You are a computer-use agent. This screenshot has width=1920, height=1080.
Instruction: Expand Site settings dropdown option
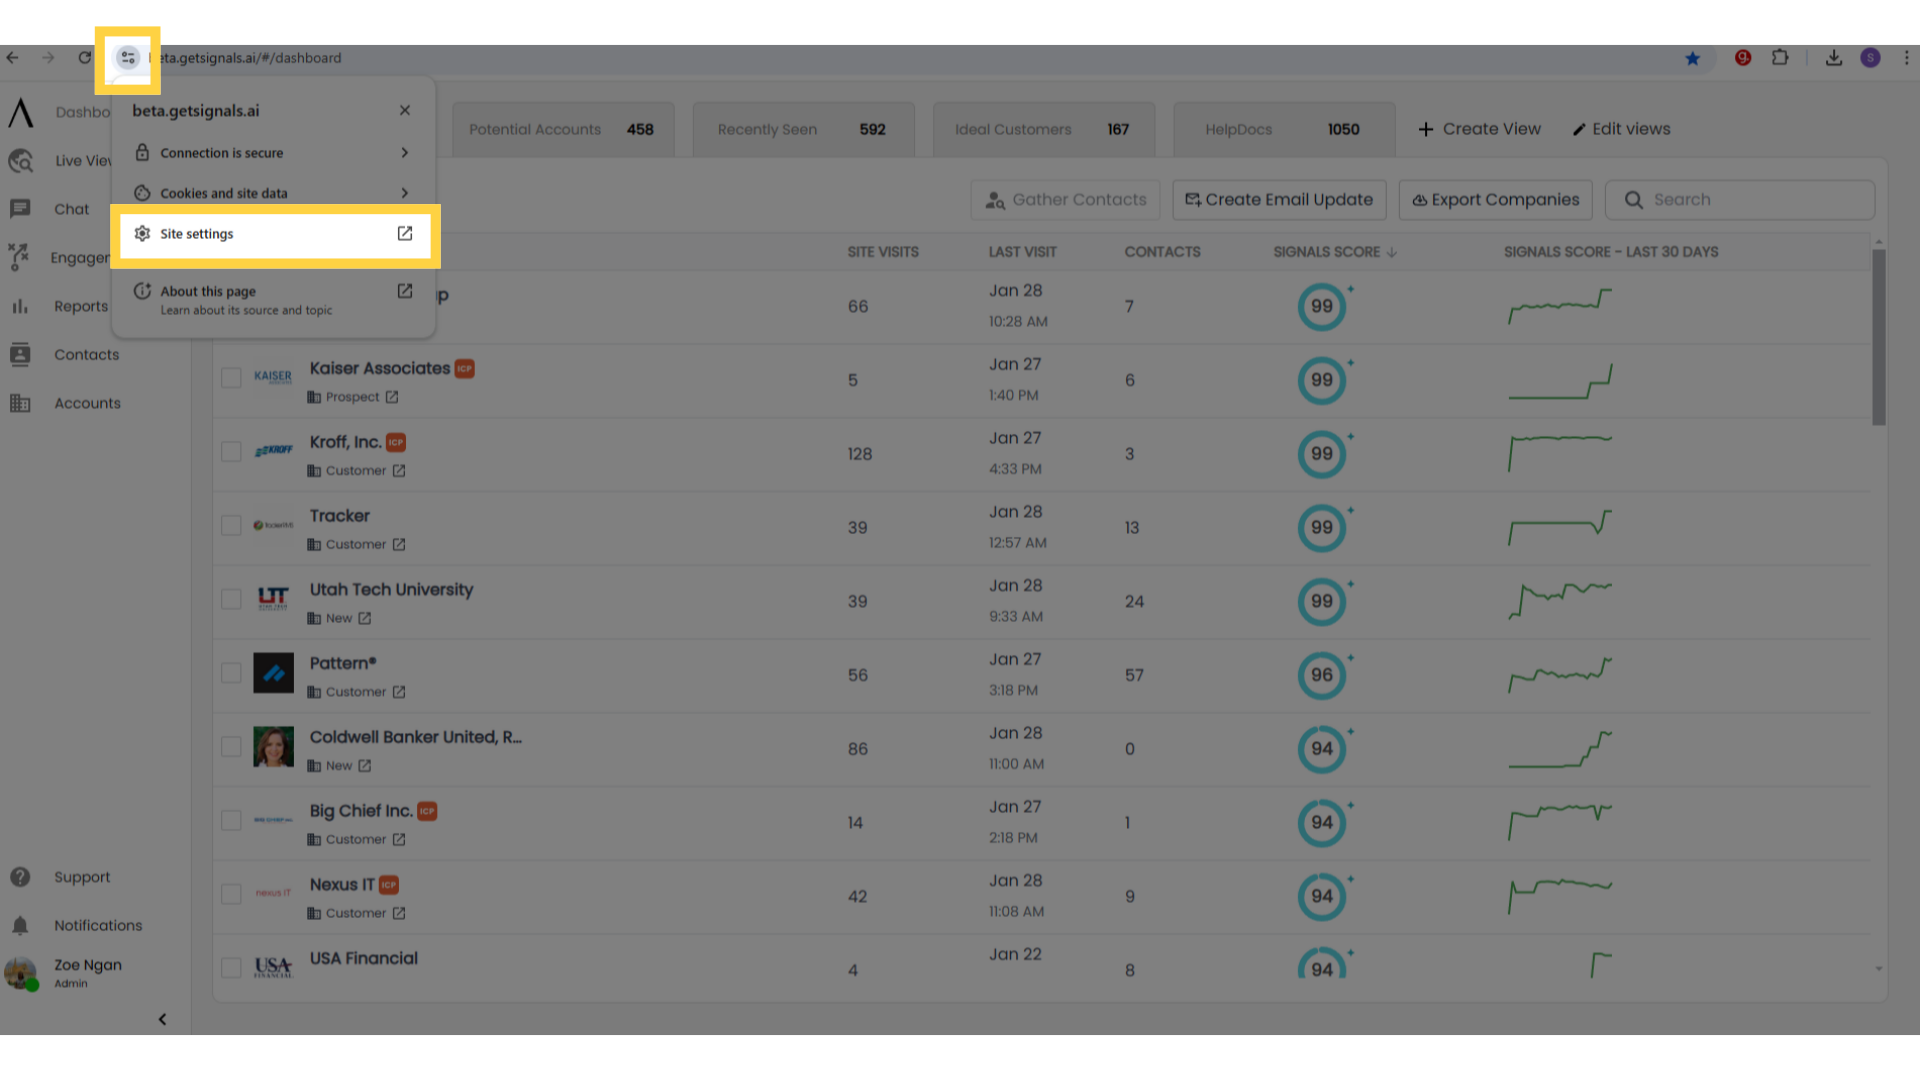tap(274, 233)
